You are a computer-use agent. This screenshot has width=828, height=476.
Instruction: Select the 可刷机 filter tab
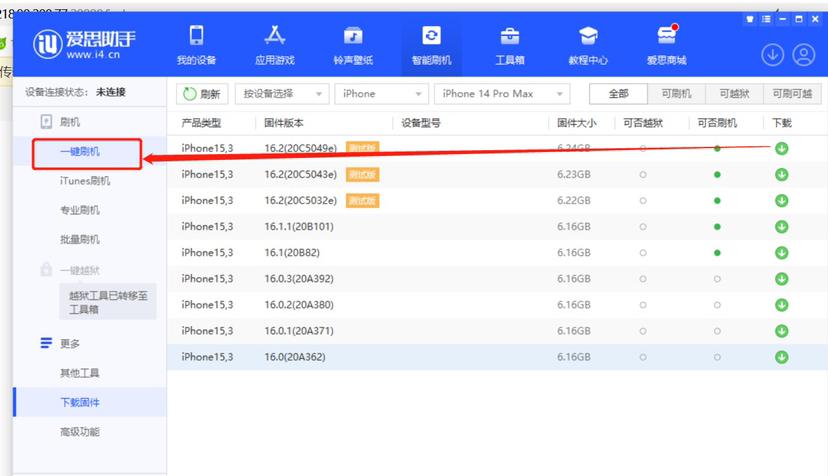(x=676, y=94)
